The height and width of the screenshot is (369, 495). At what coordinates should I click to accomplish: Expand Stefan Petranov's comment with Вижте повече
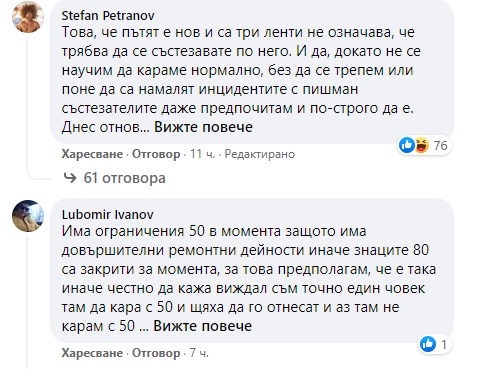(x=203, y=127)
